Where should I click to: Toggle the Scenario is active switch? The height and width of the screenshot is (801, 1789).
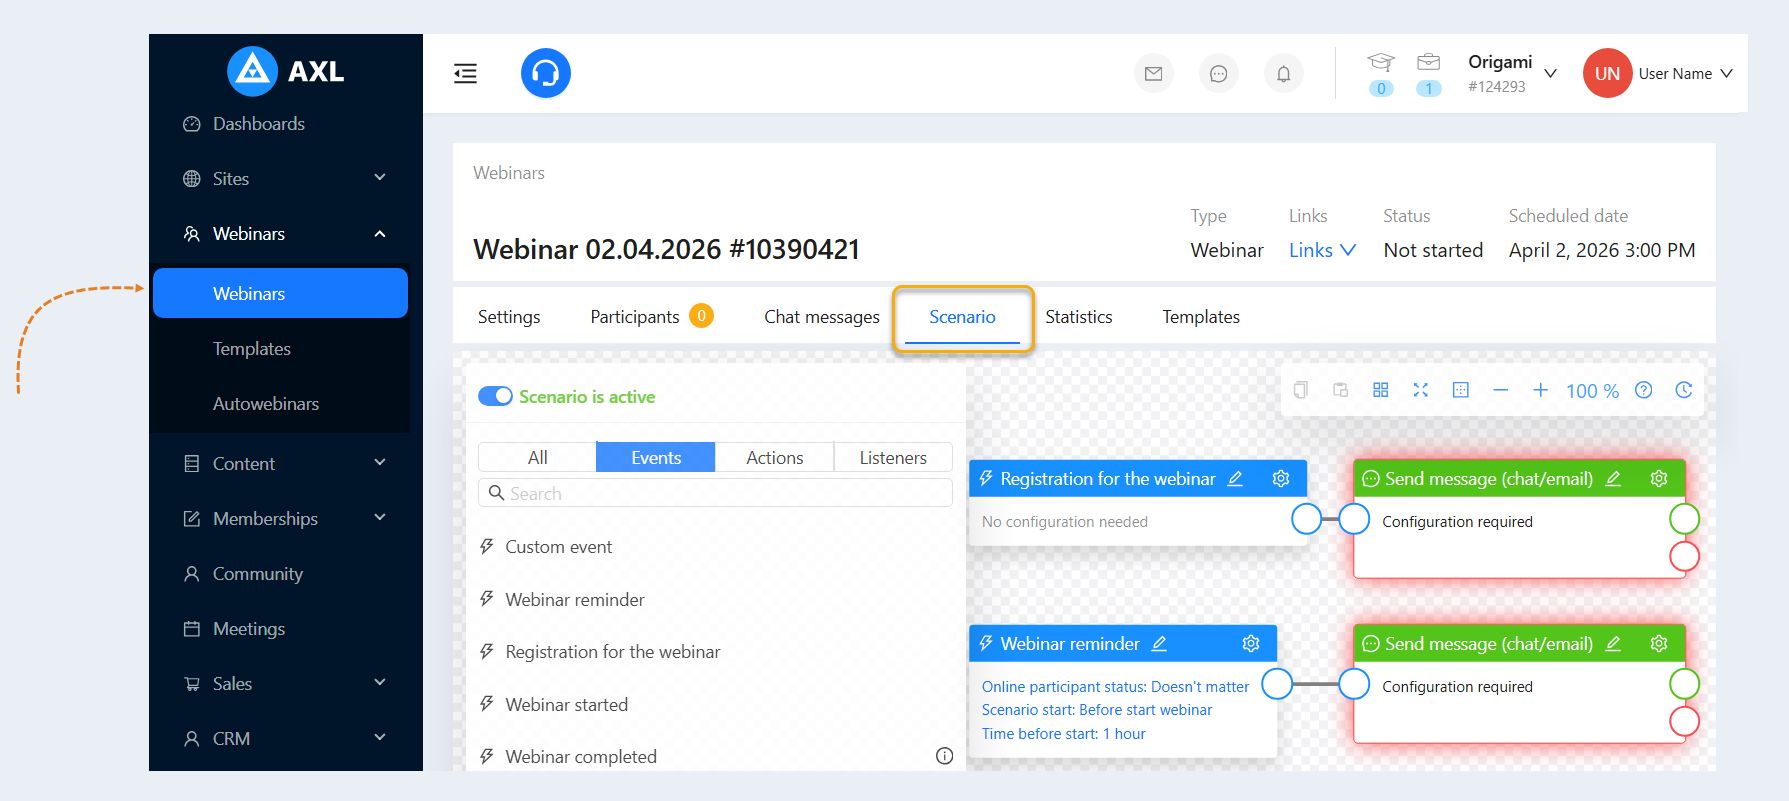495,396
